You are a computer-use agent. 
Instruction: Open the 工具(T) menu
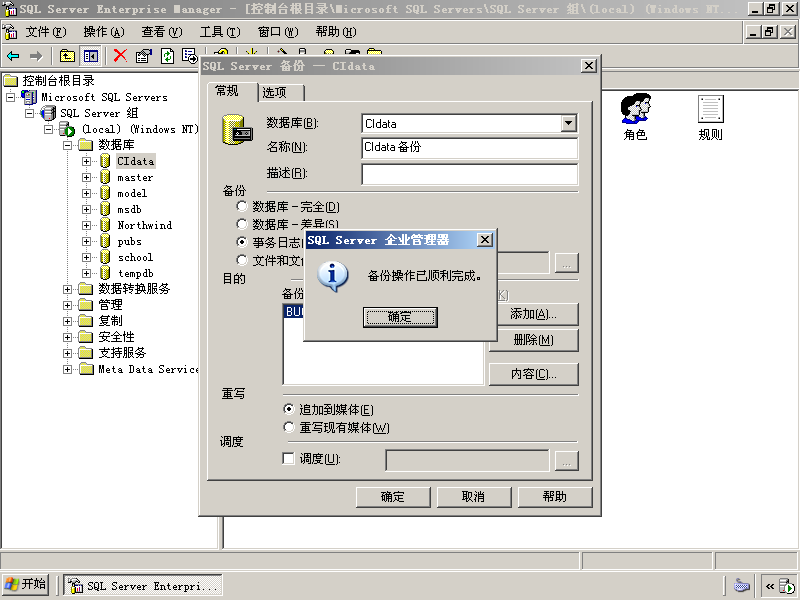click(220, 32)
